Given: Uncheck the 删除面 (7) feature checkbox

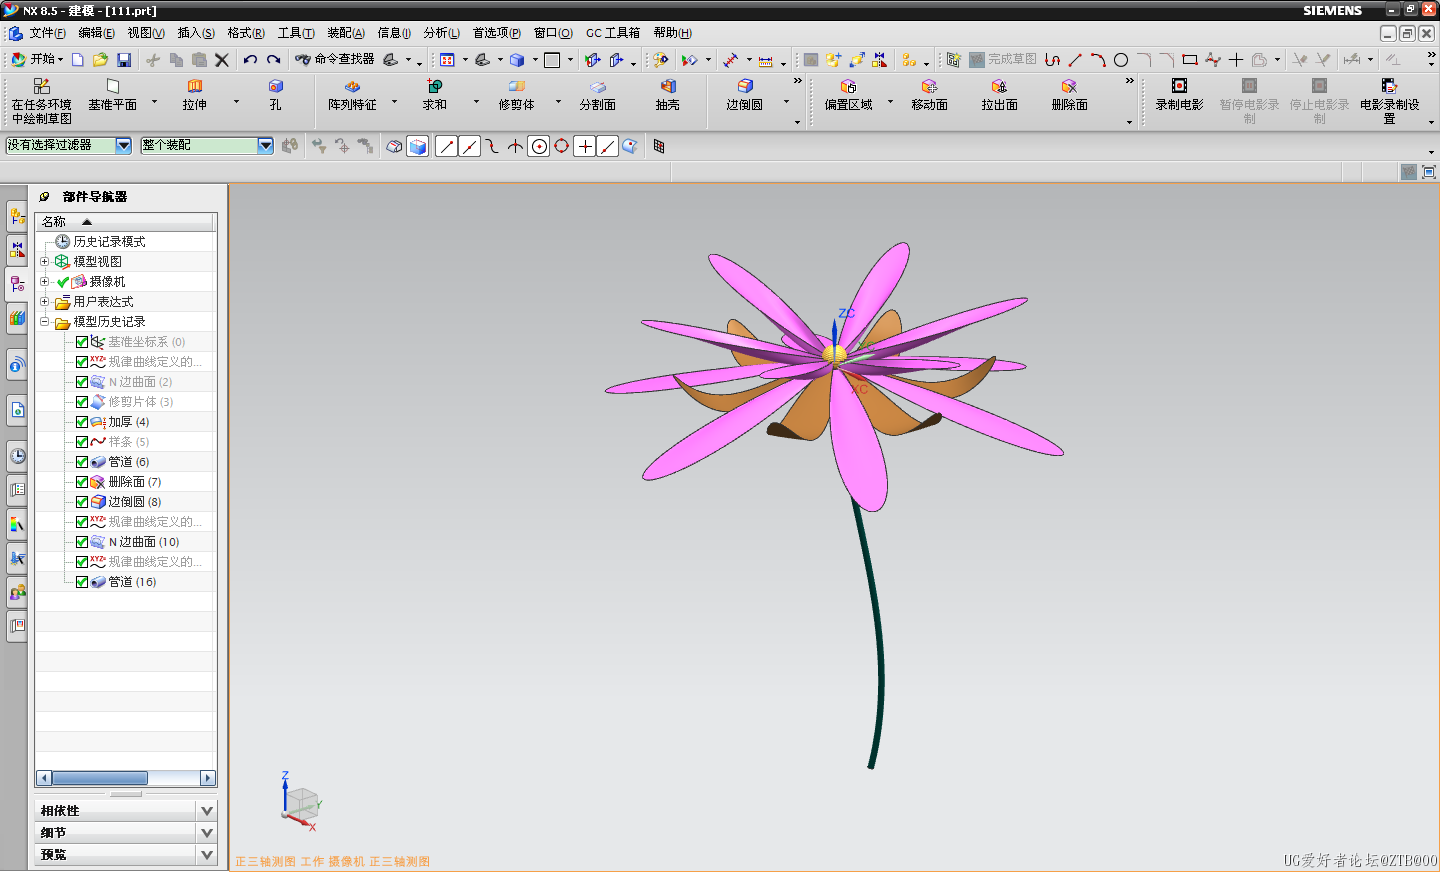Looking at the screenshot, I should pyautogui.click(x=82, y=482).
